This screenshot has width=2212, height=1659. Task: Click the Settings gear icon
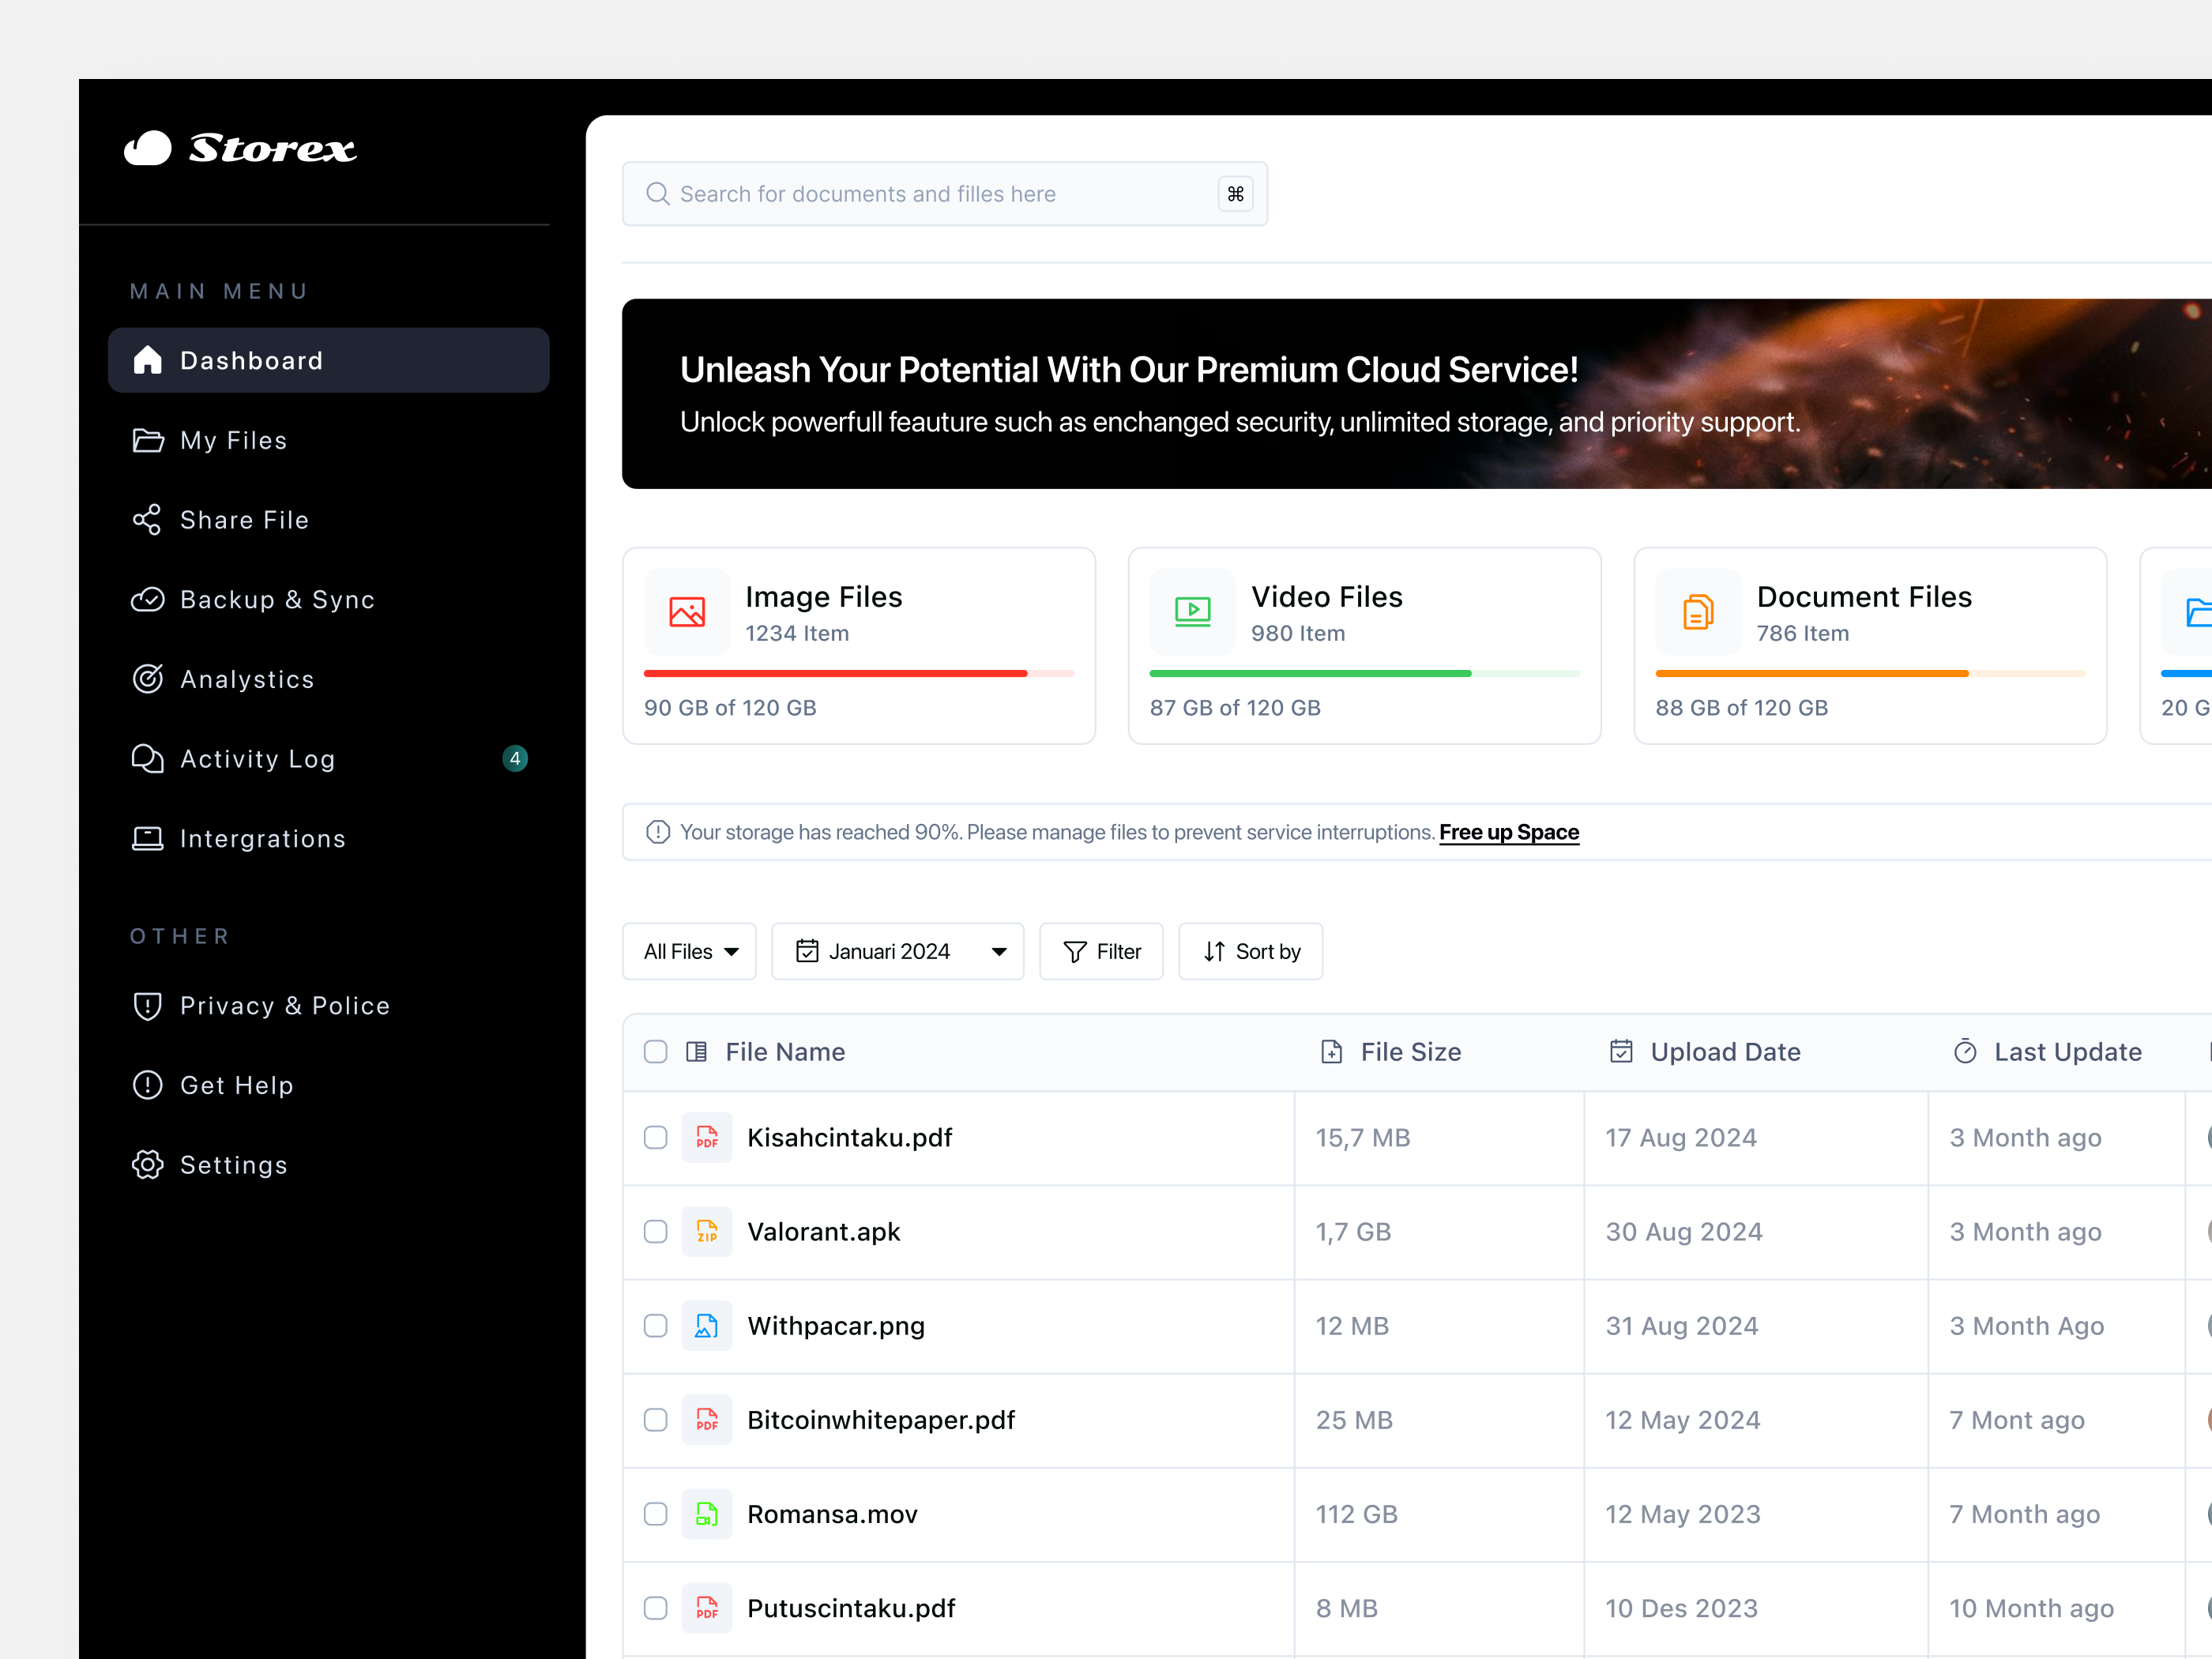148,1164
